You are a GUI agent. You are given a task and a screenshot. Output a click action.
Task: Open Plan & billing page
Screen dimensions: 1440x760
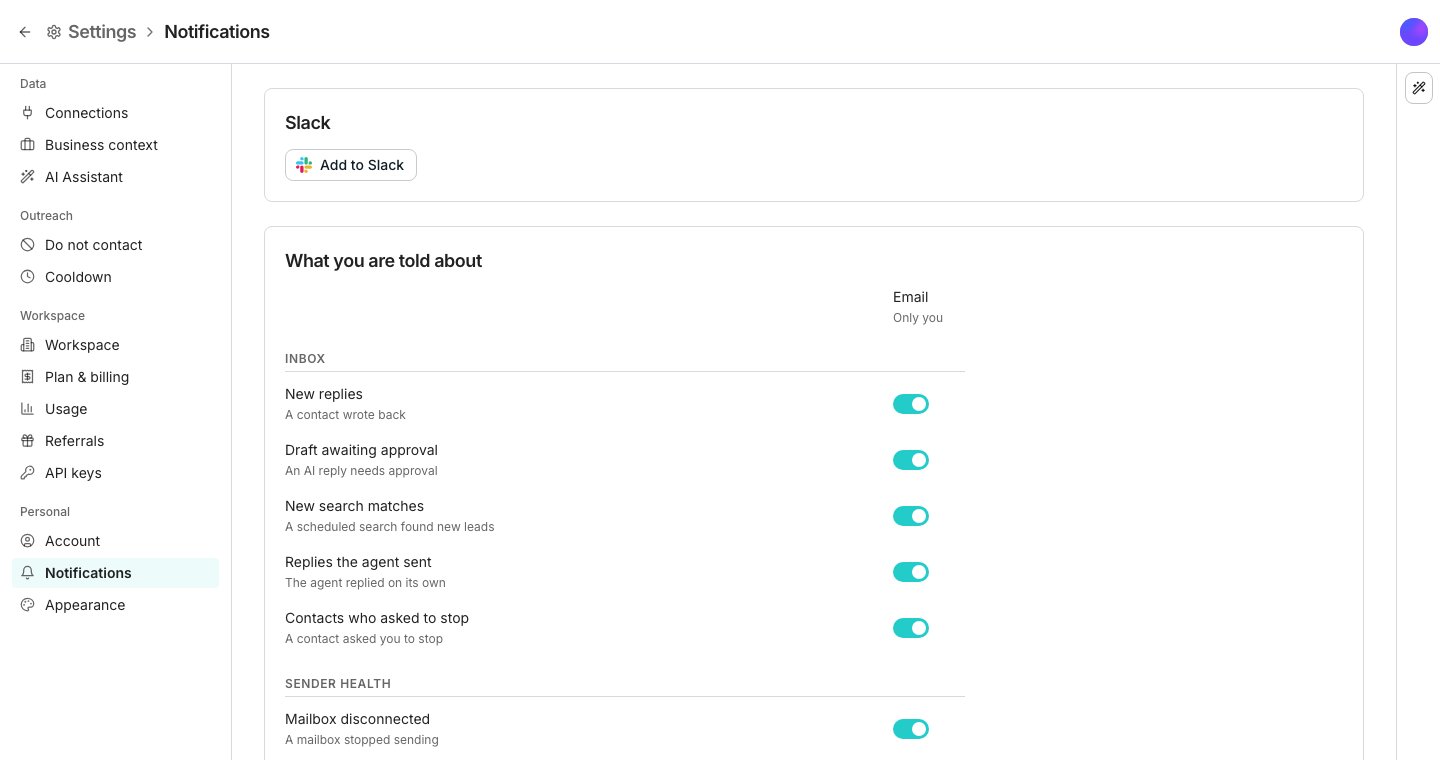[x=115, y=377]
